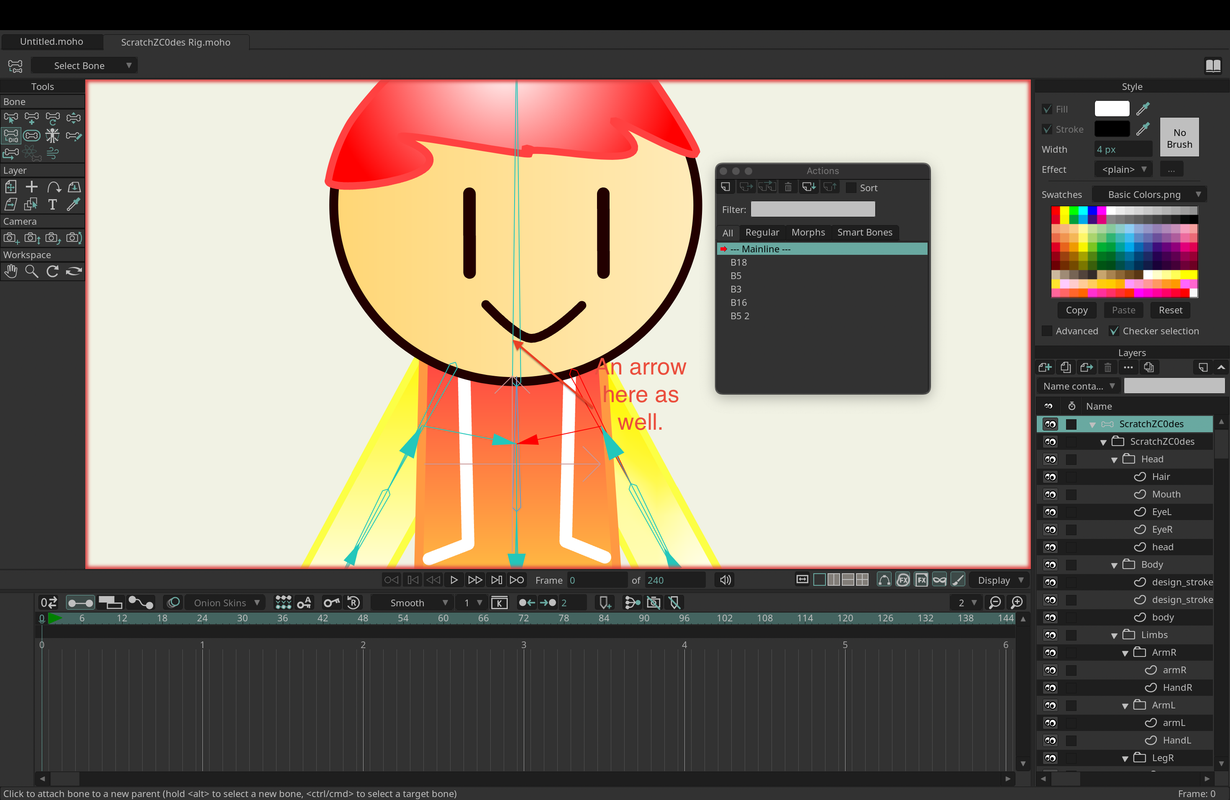
Task: Open the Basic Colors.png swatches dropdown
Action: [1149, 194]
